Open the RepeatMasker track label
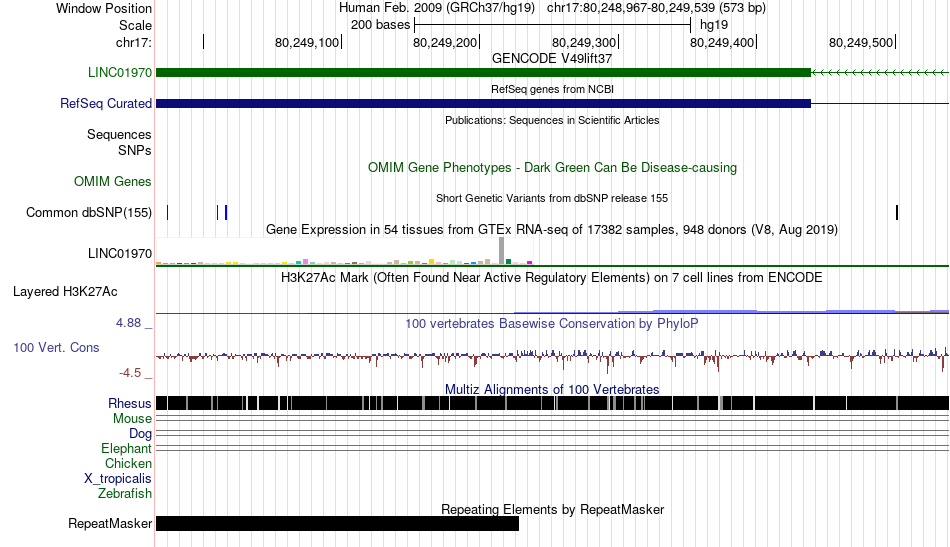The width and height of the screenshot is (950, 547). (x=110, y=523)
